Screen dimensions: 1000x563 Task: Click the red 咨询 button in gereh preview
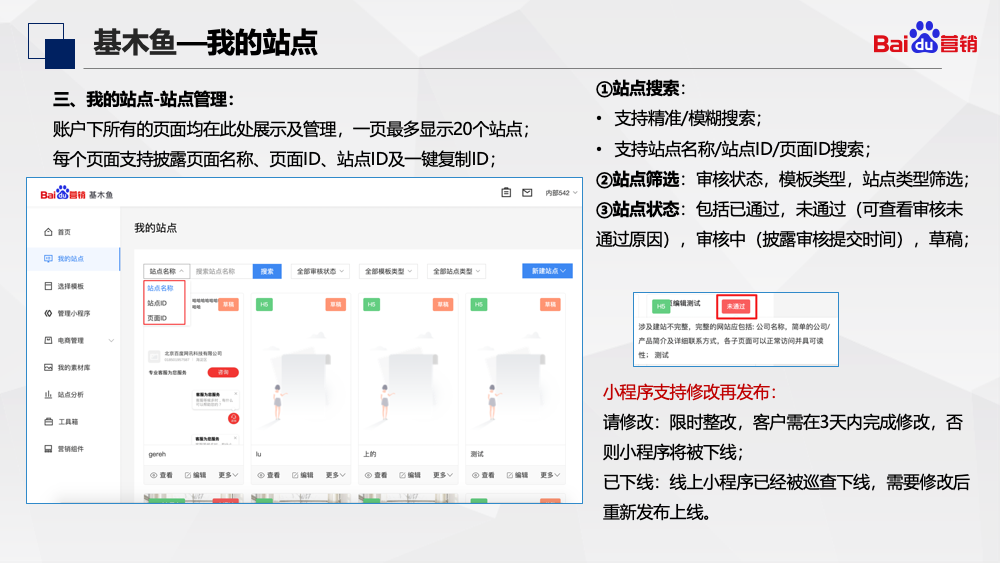pos(223,372)
